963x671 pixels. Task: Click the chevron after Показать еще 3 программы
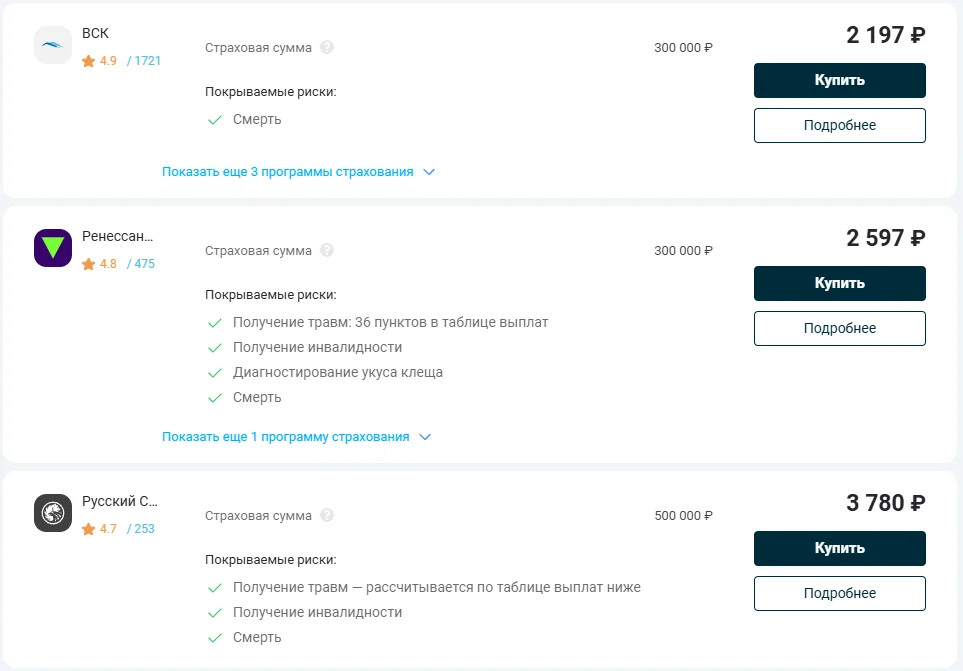pyautogui.click(x=429, y=172)
